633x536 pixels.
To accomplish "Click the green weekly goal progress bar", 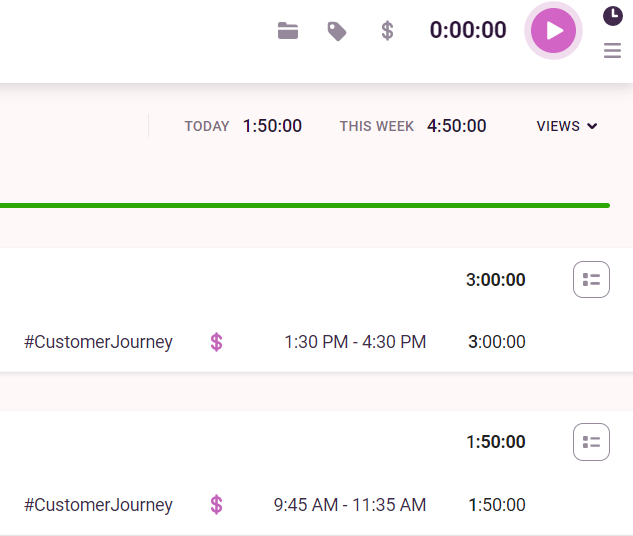I will [305, 205].
